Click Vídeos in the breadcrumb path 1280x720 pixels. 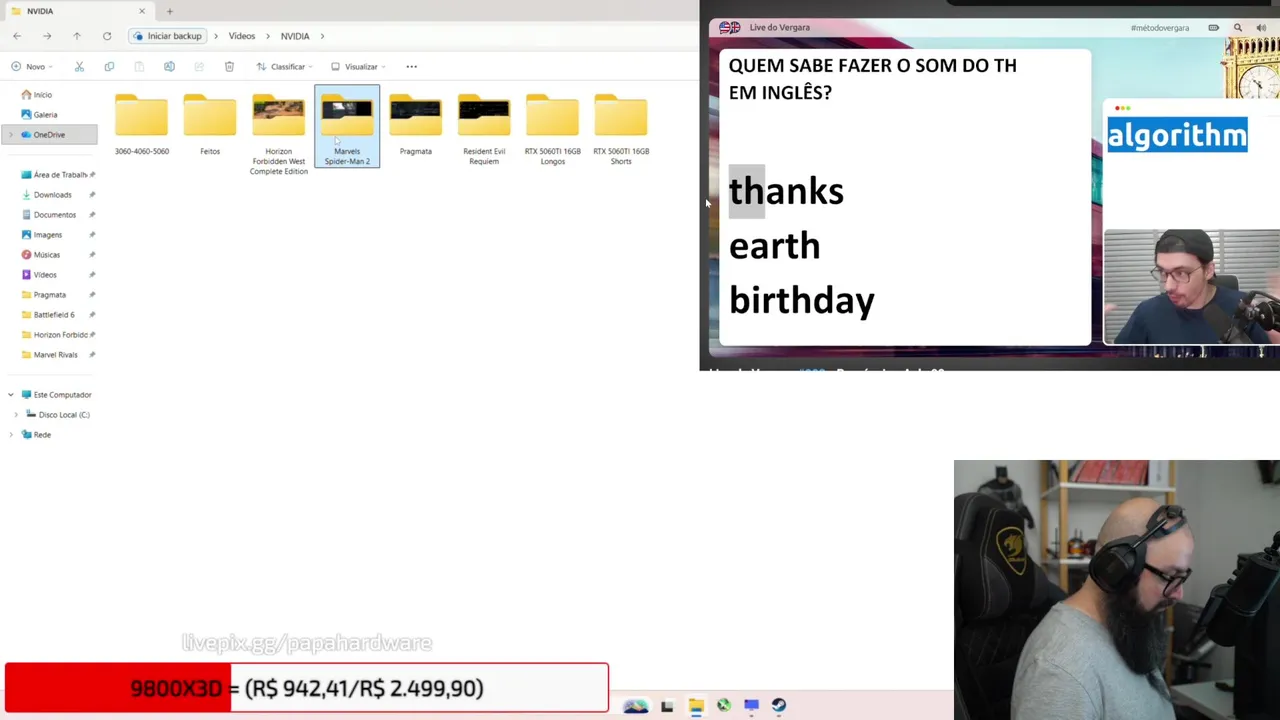click(242, 36)
